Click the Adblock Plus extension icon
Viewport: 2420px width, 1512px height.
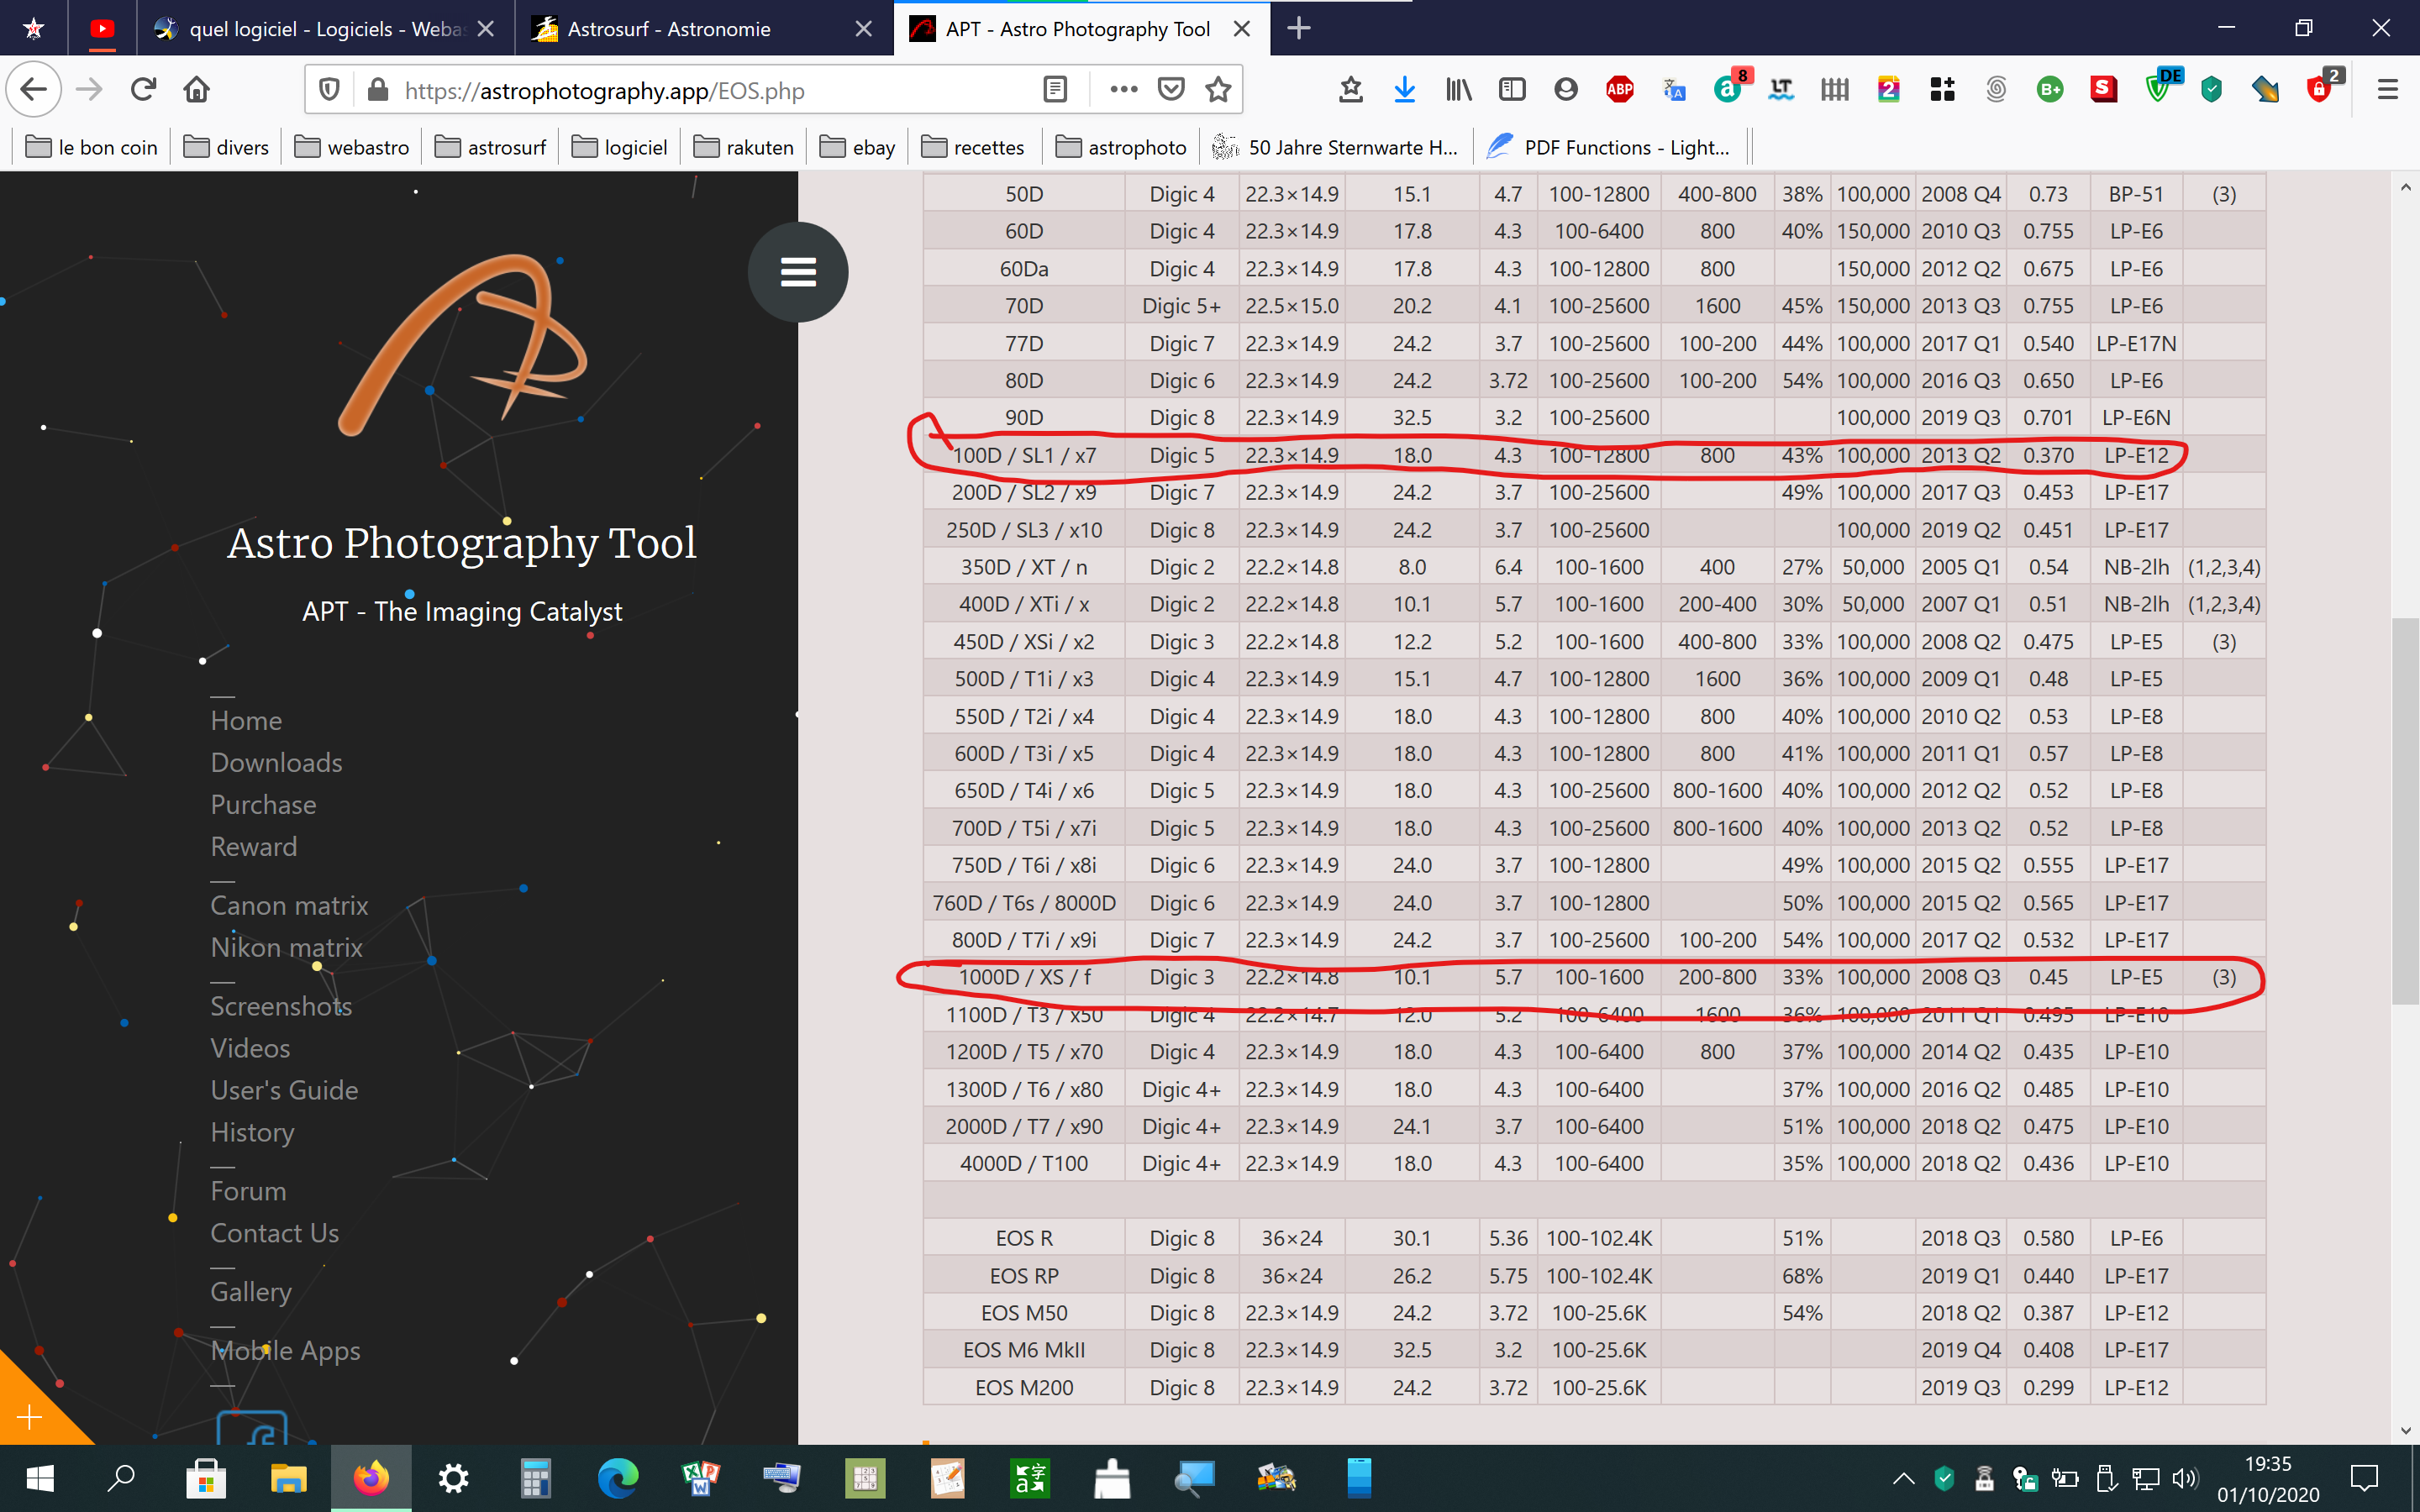1619,90
